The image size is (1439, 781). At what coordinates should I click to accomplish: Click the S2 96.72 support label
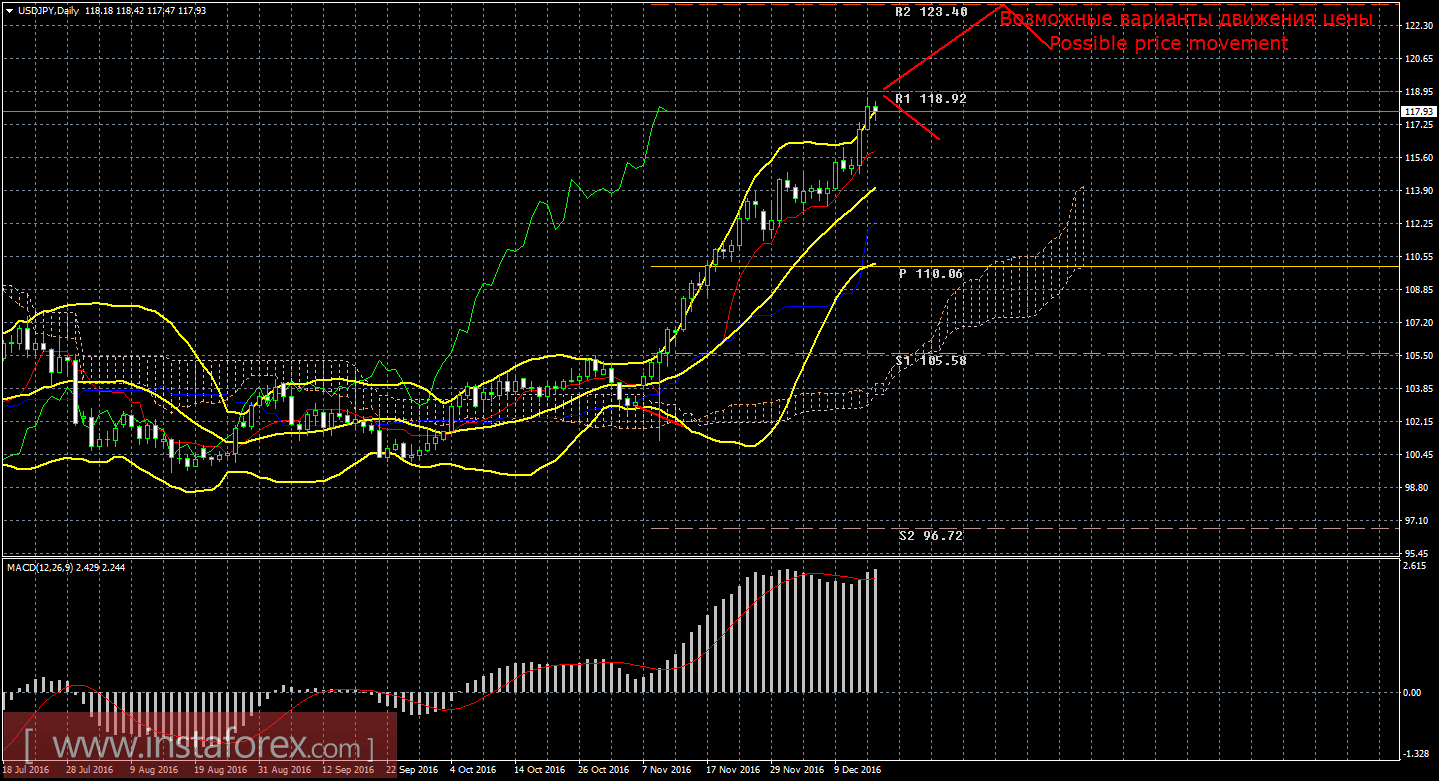931,536
